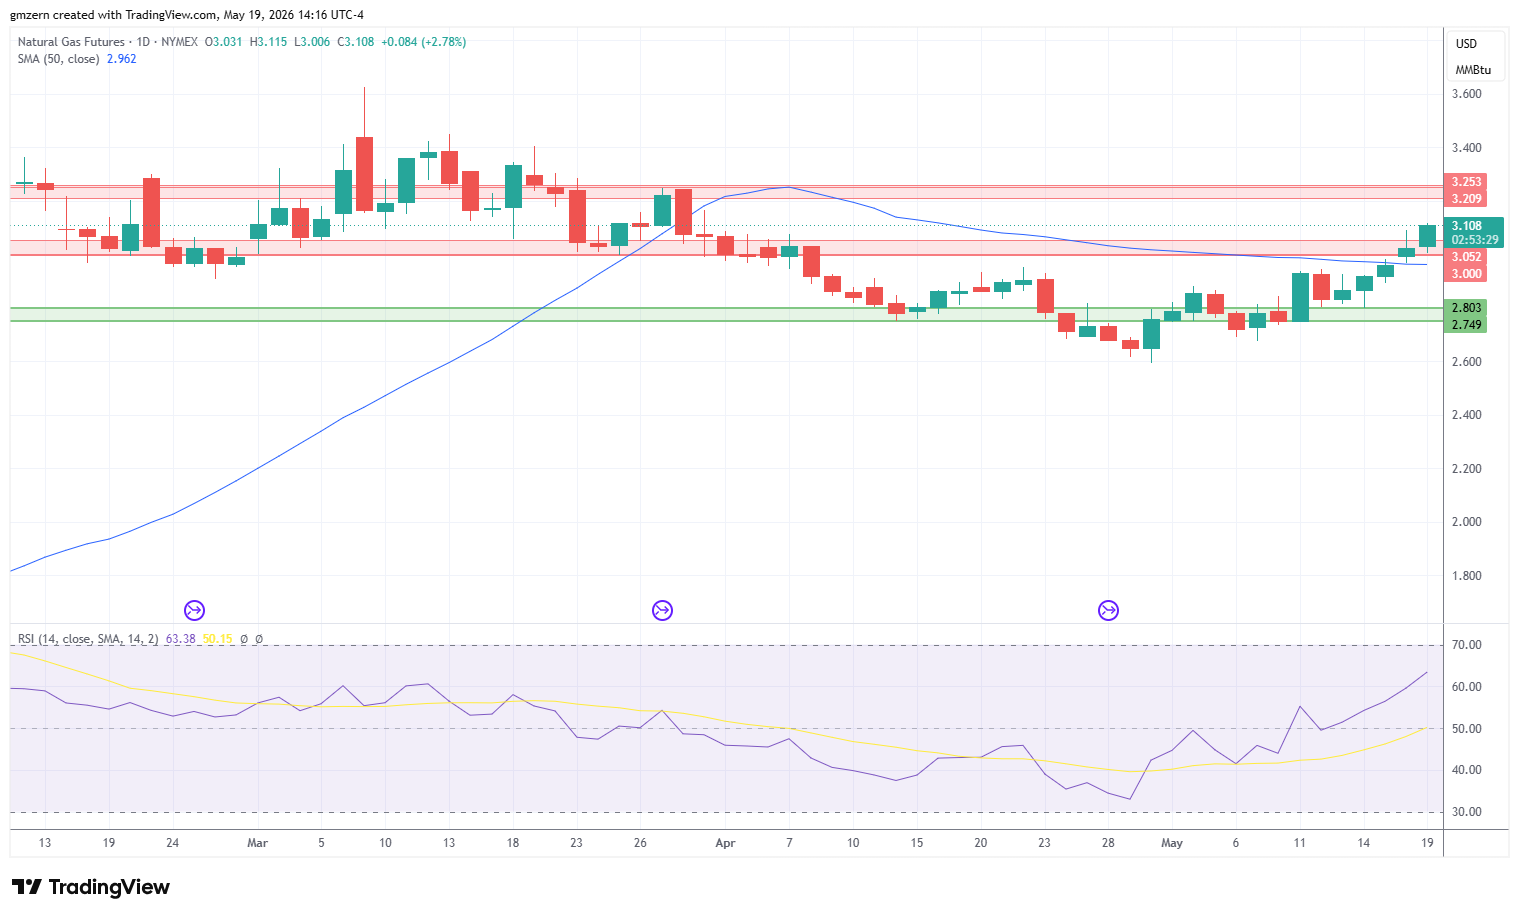Screen dimensions: 1519x917
Task: Click the 70.00 RSI axis level
Action: (x=1467, y=645)
